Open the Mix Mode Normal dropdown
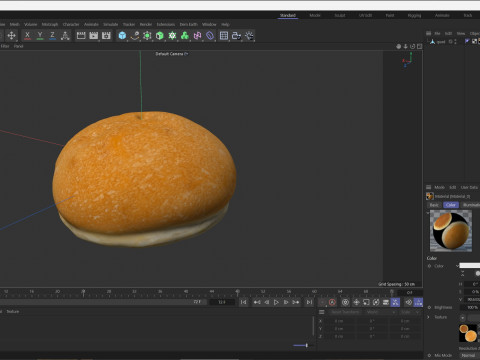 point(469,355)
